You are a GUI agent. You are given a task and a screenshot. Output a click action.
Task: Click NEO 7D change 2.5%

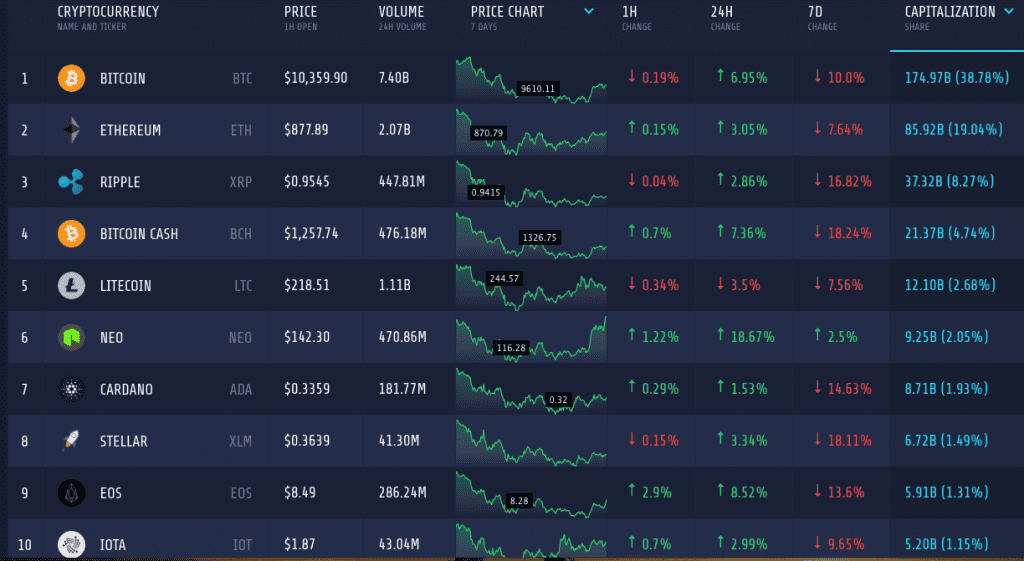(835, 337)
